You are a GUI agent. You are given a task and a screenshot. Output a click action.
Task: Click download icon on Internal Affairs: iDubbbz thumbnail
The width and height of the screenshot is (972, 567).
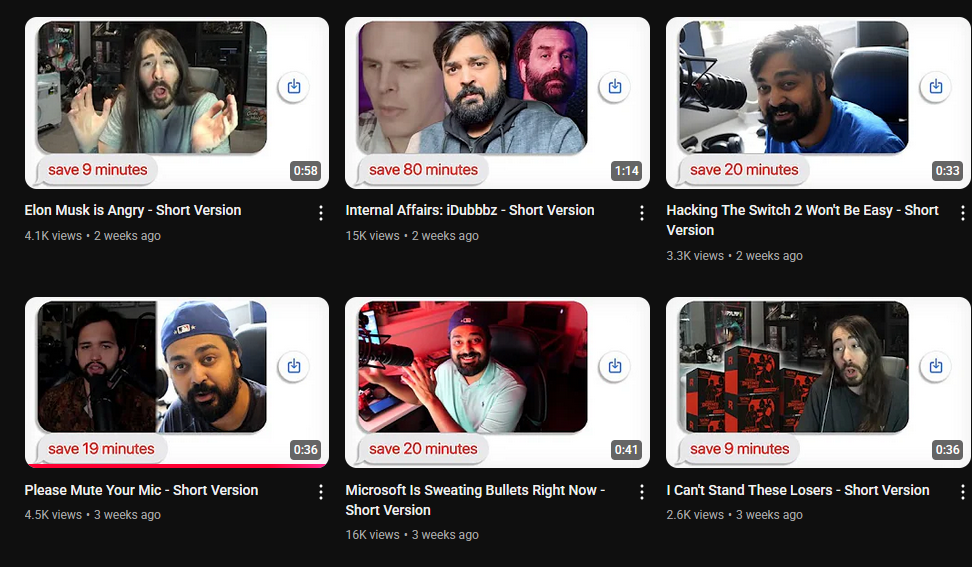615,86
